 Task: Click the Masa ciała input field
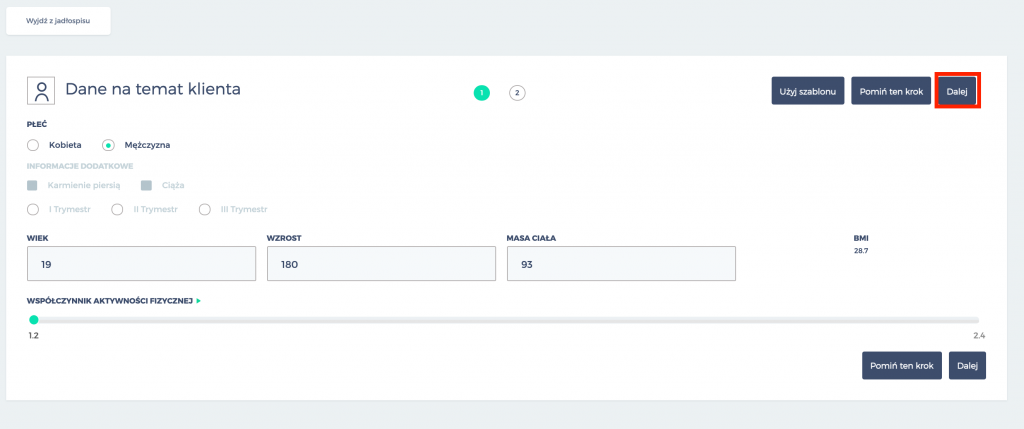pos(621,264)
